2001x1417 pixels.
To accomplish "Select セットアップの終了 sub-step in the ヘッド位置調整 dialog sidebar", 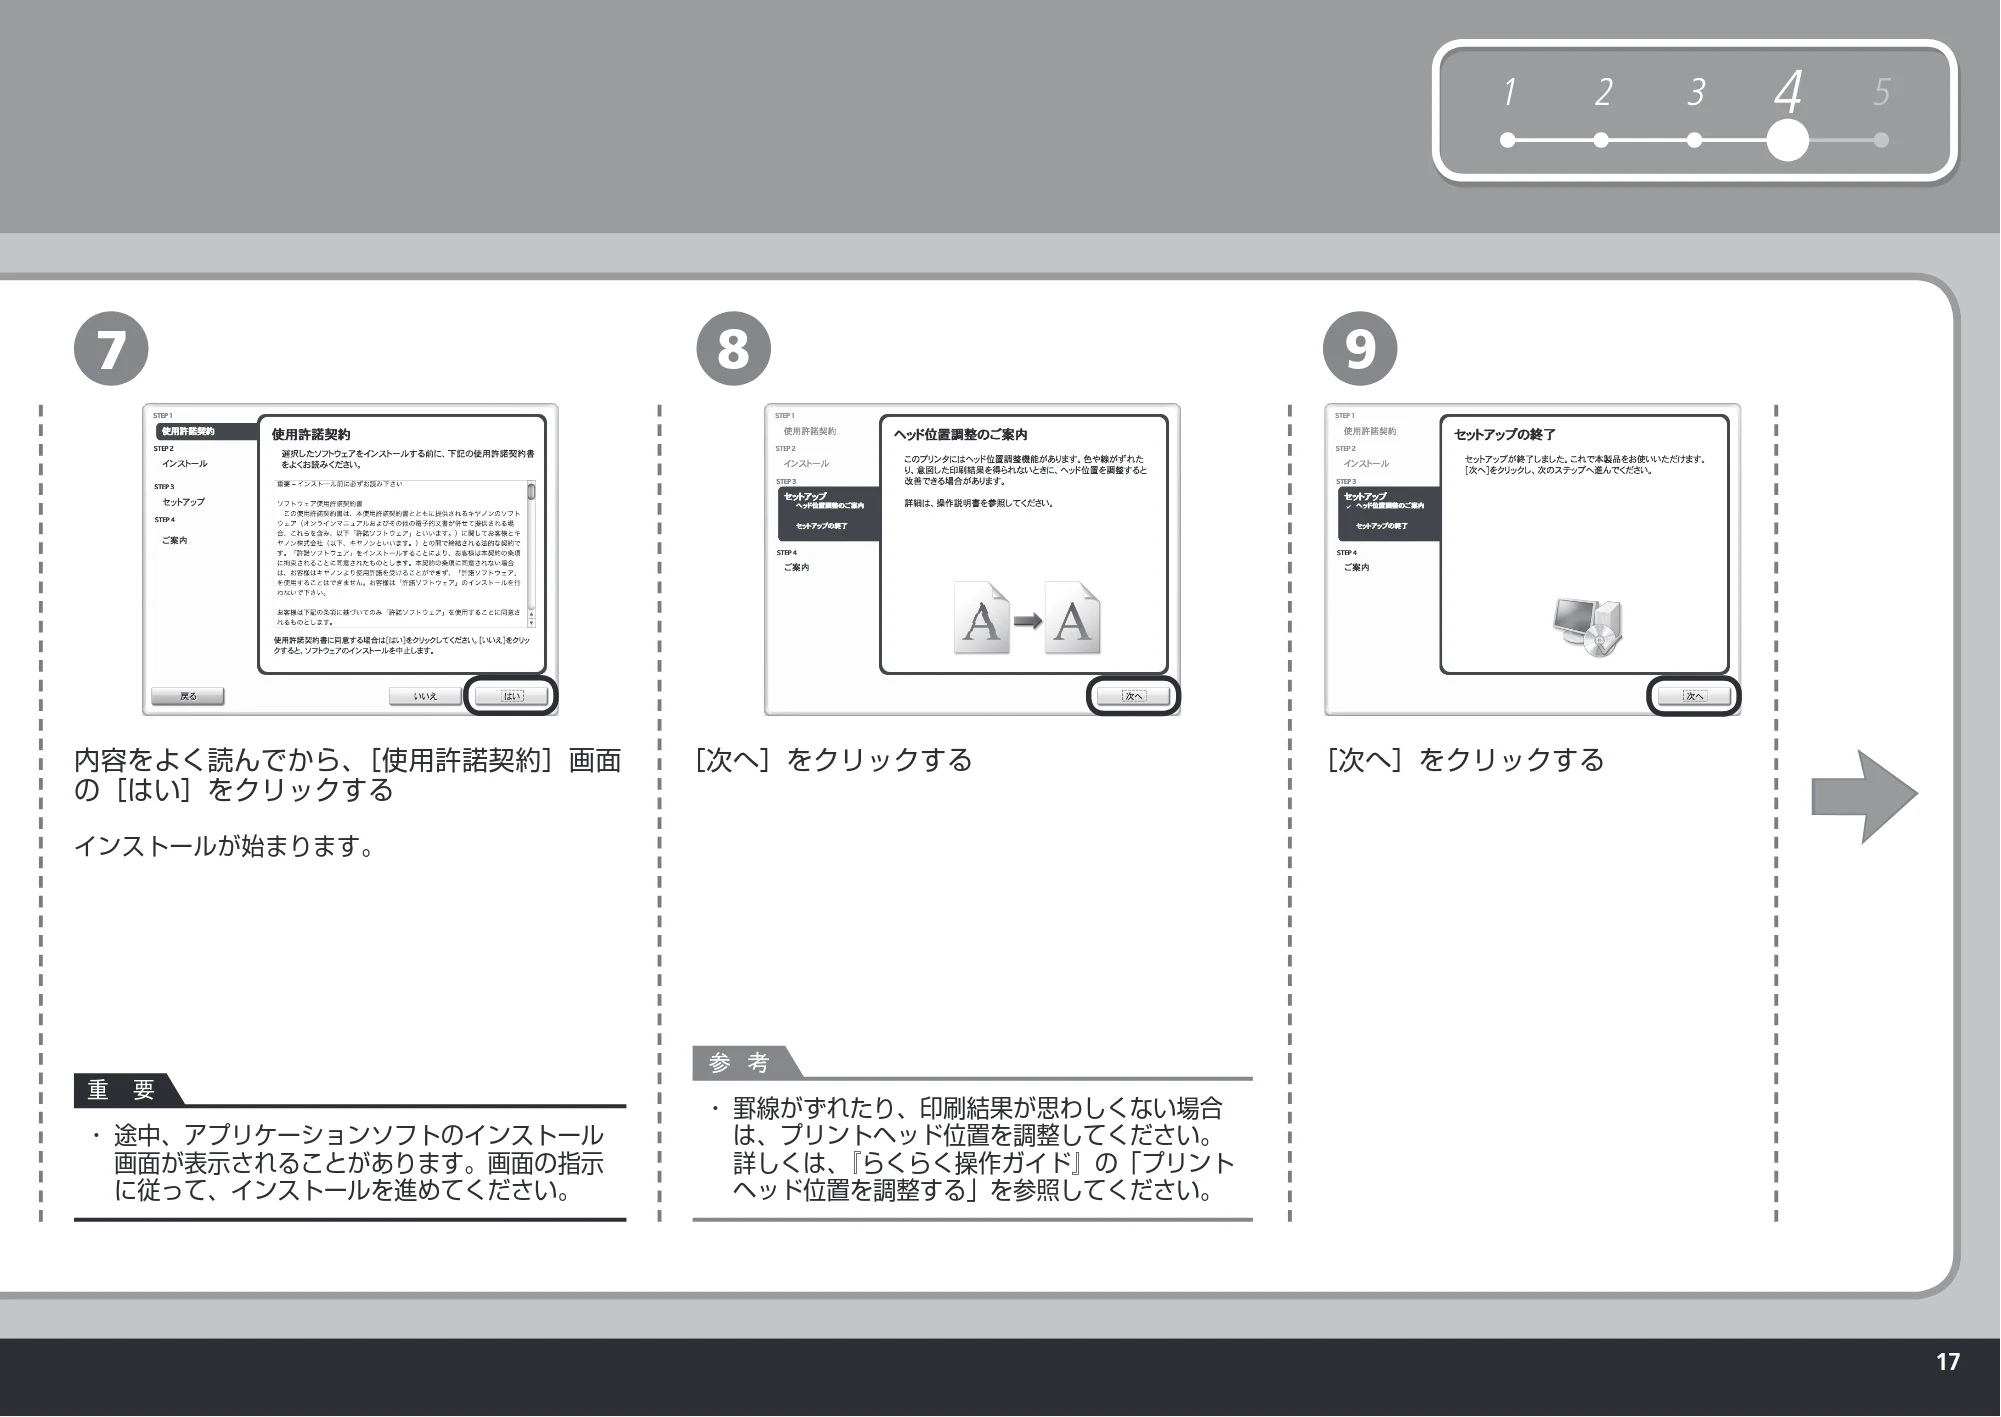I will 821,526.
